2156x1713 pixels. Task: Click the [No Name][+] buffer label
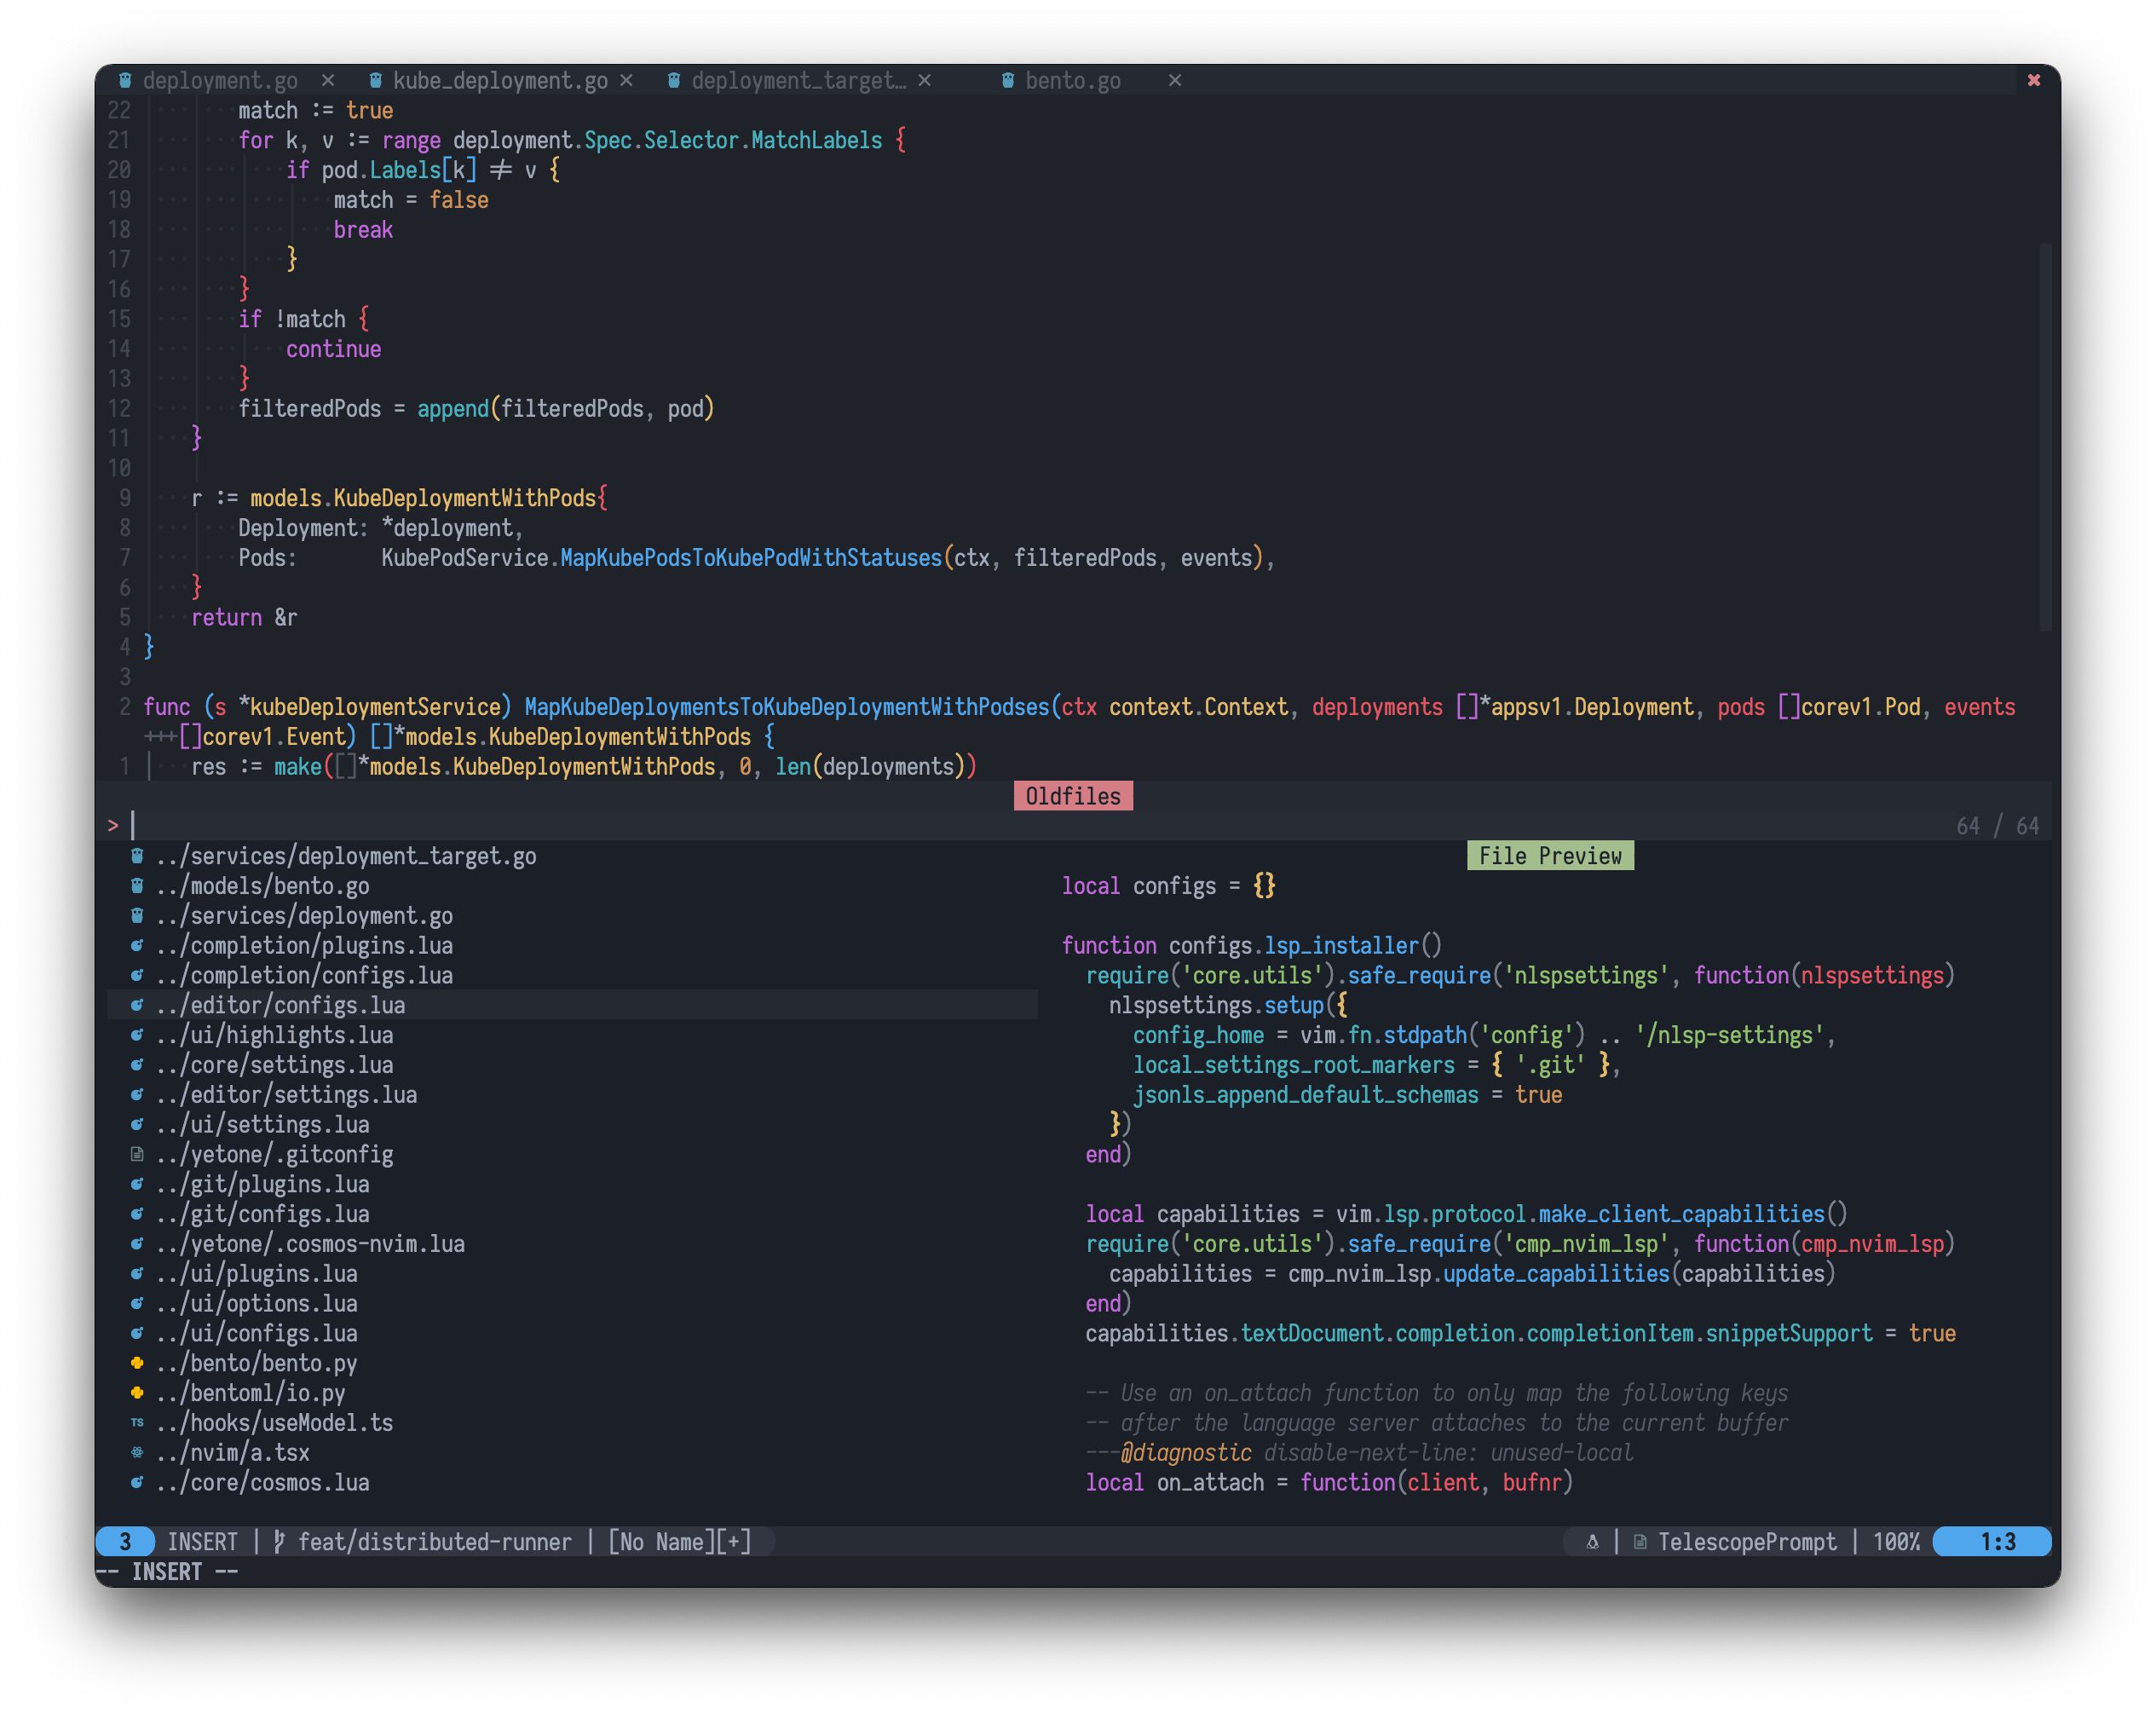(680, 1542)
